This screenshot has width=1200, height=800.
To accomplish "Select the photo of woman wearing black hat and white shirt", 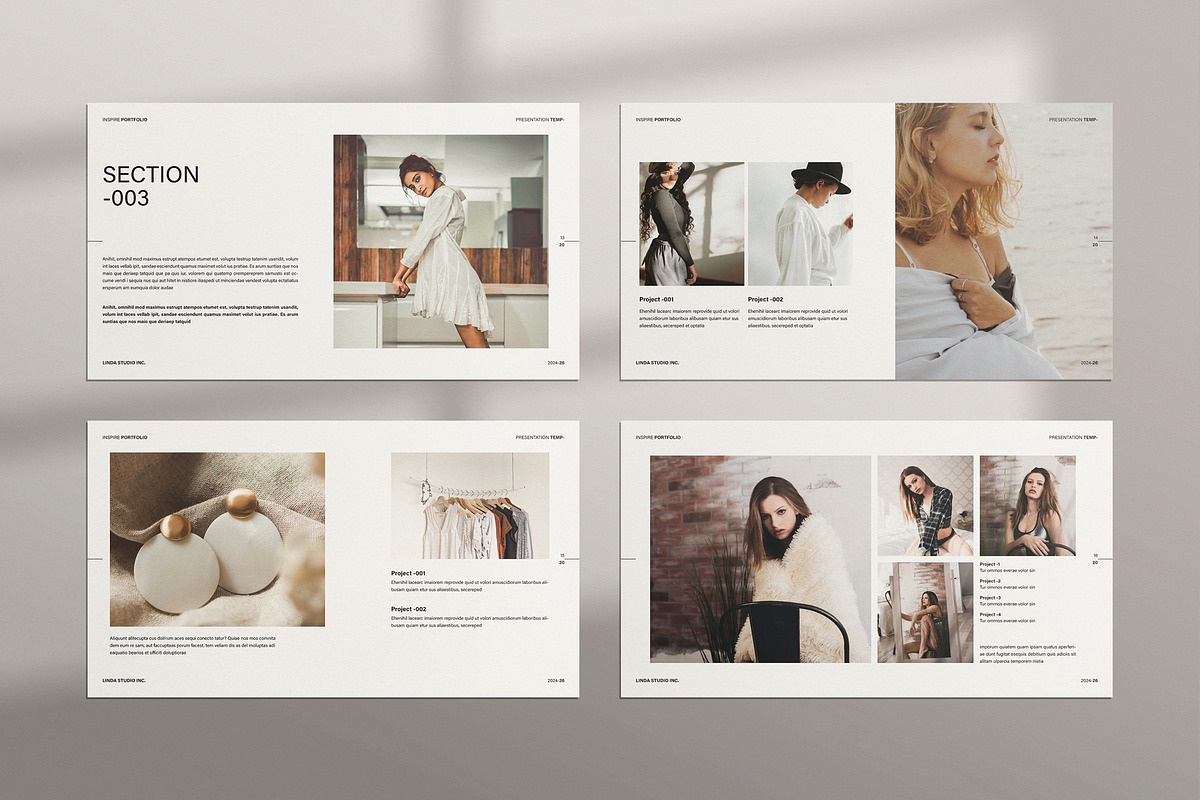I will pos(800,224).
